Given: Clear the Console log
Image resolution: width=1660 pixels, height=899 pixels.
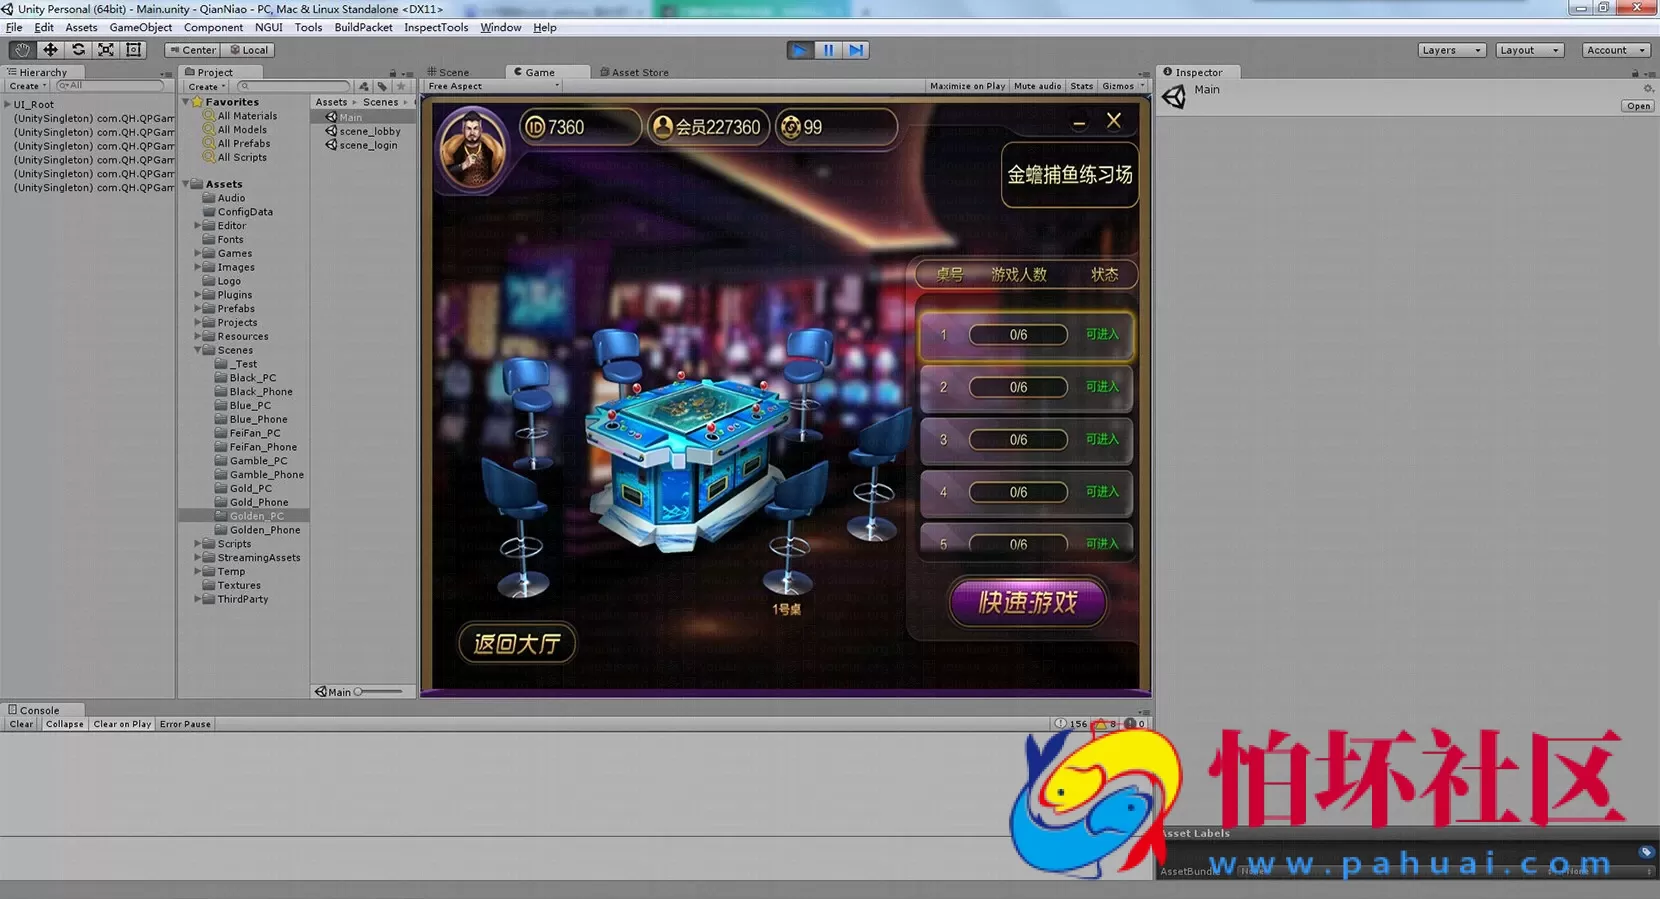Looking at the screenshot, I should pos(22,724).
